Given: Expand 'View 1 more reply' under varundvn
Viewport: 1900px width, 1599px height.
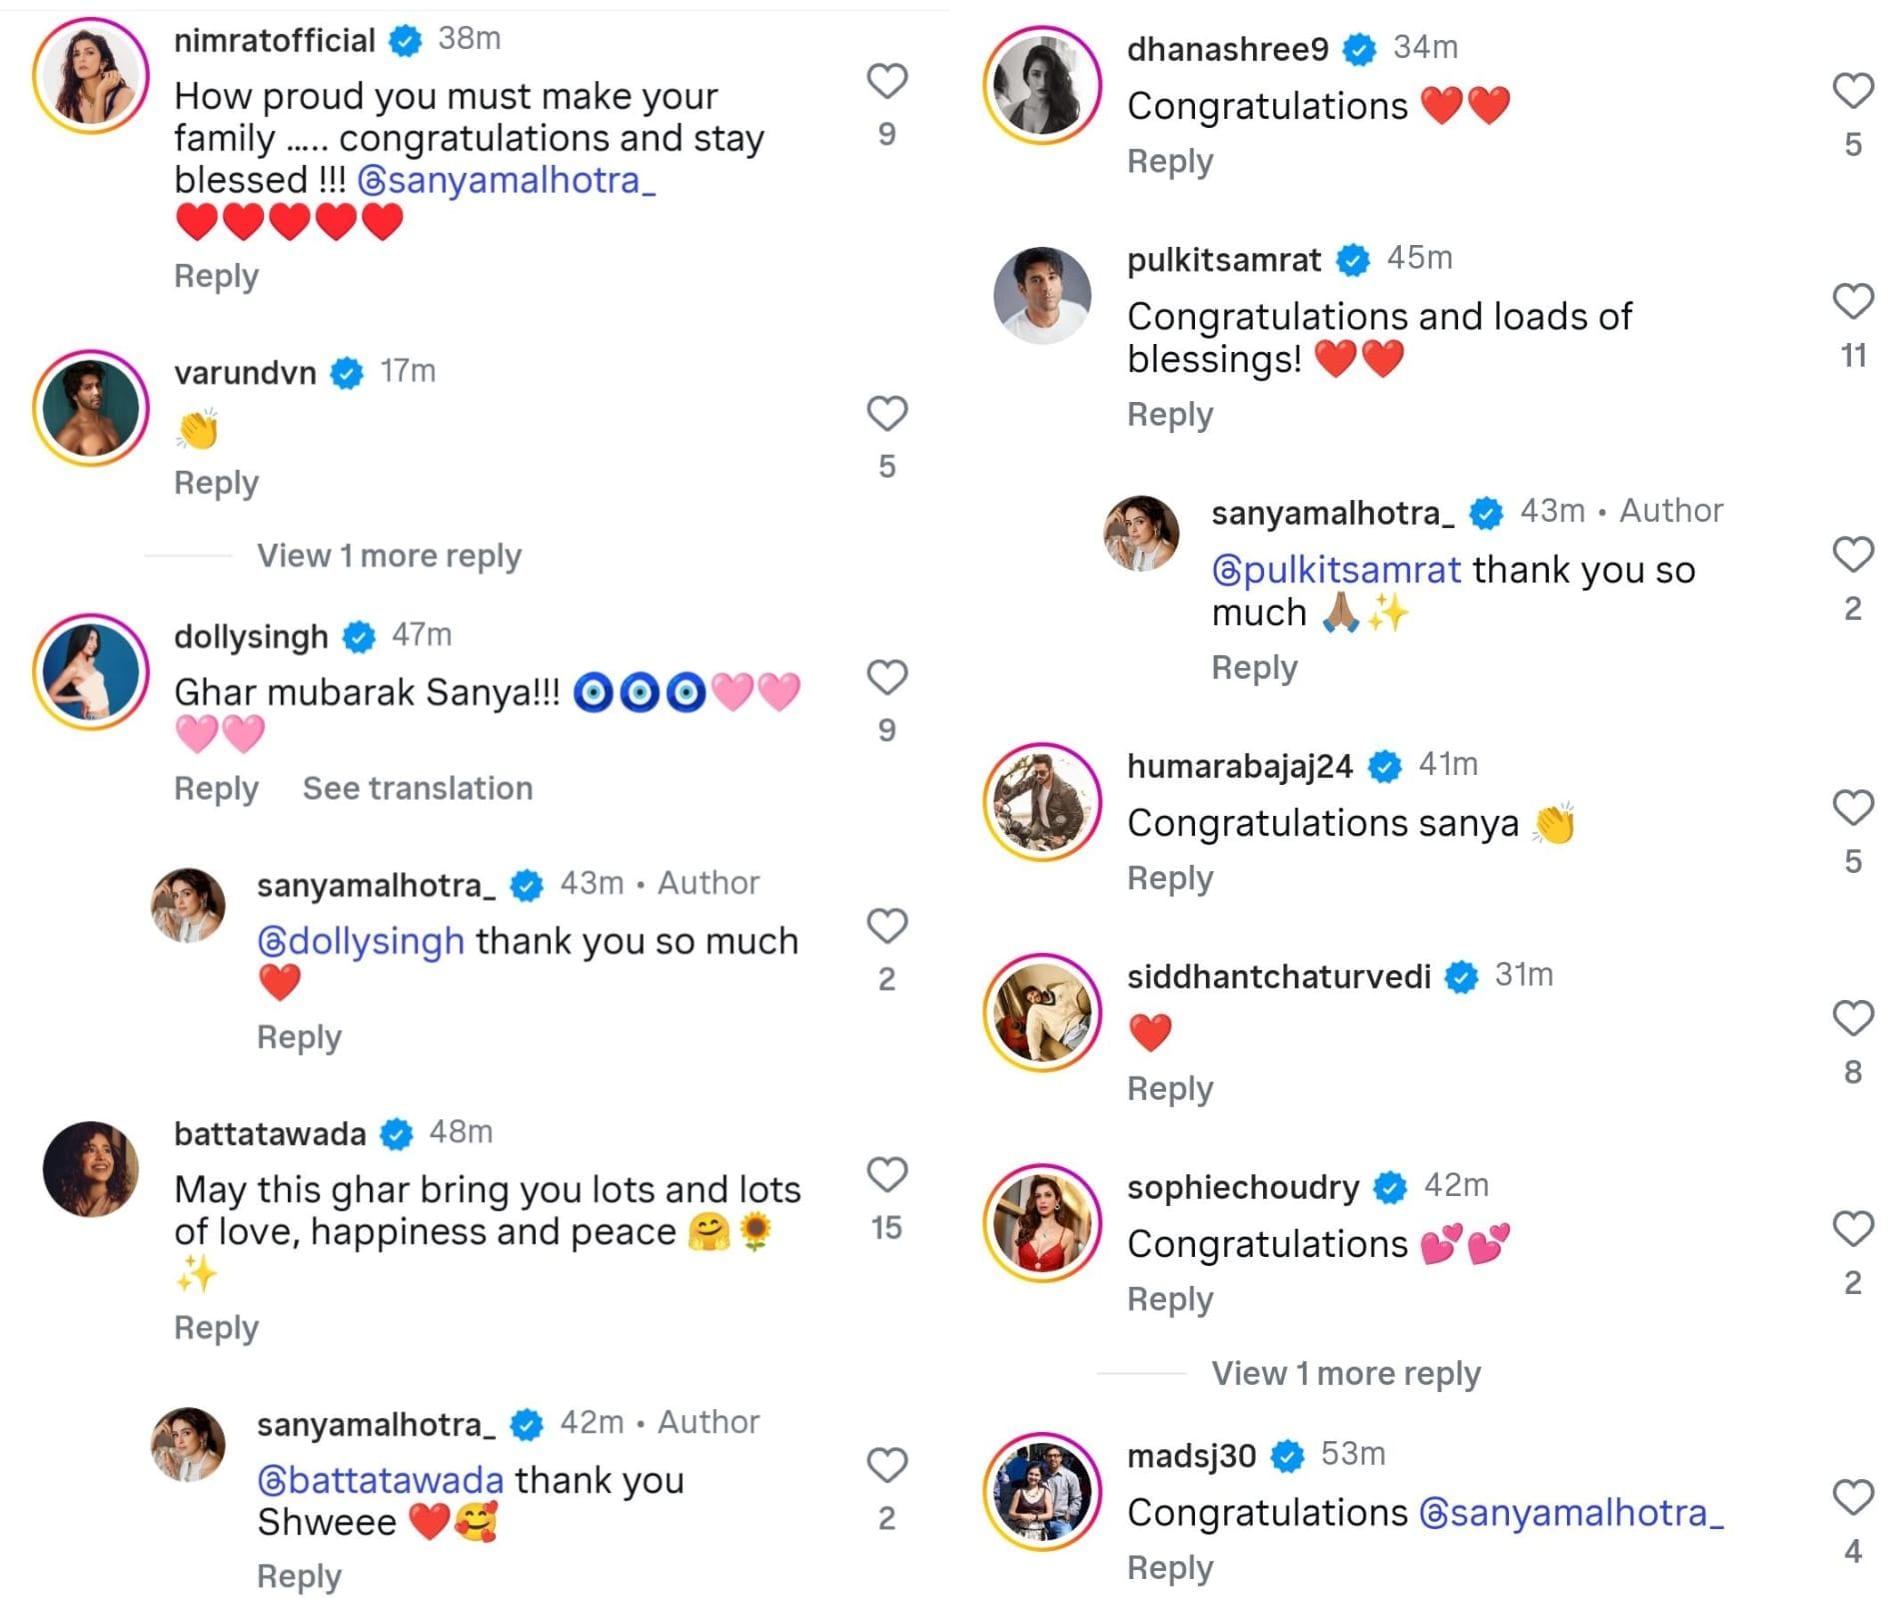Looking at the screenshot, I should (x=389, y=556).
